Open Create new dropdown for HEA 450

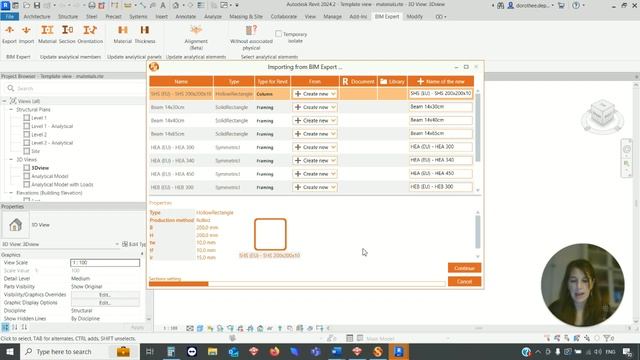pyautogui.click(x=315, y=174)
